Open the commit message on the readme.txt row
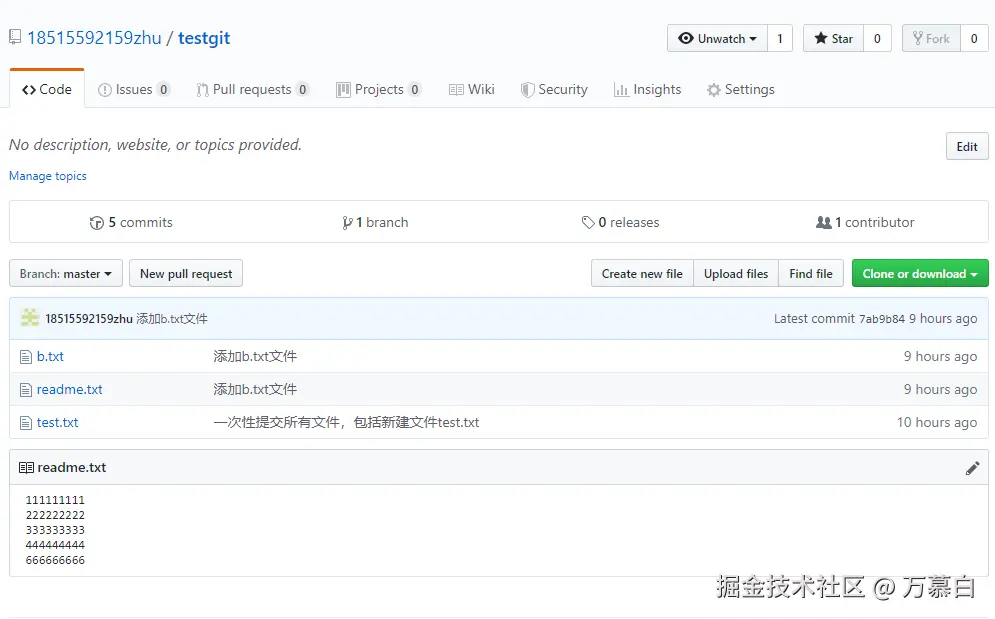The image size is (995, 619). pos(255,389)
